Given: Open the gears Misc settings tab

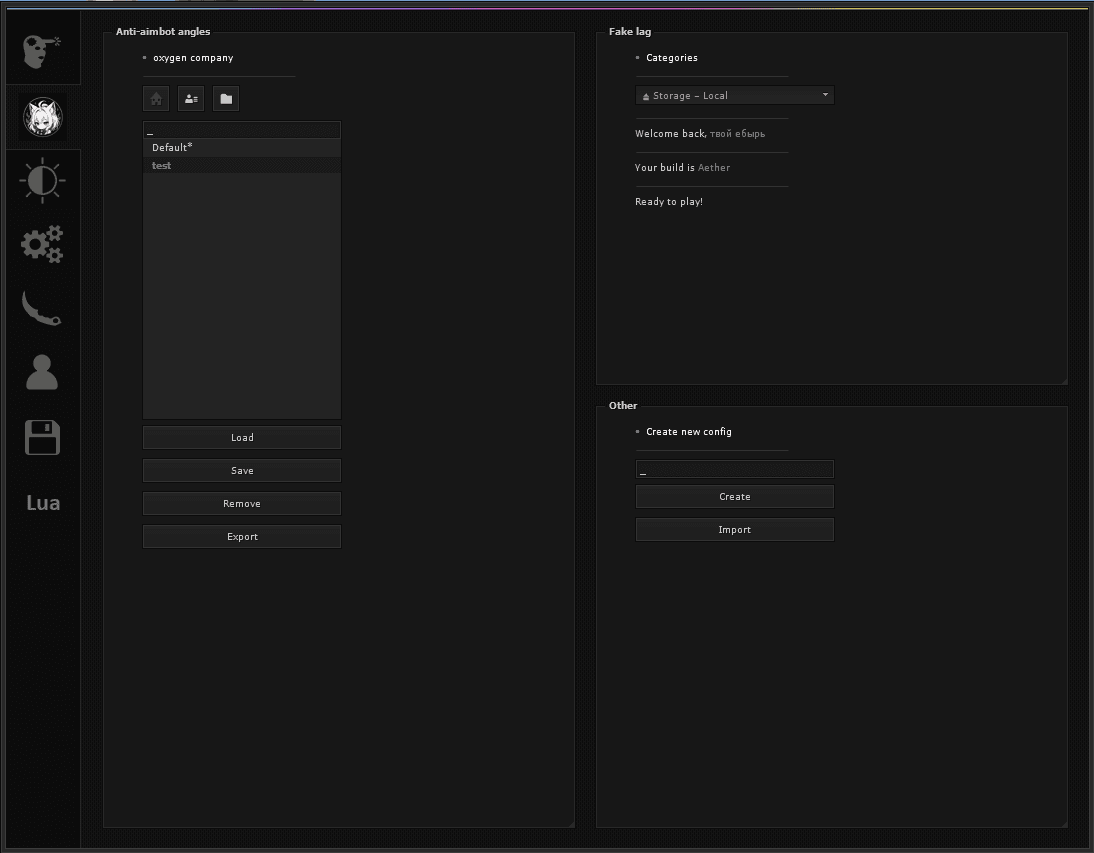Looking at the screenshot, I should point(43,244).
